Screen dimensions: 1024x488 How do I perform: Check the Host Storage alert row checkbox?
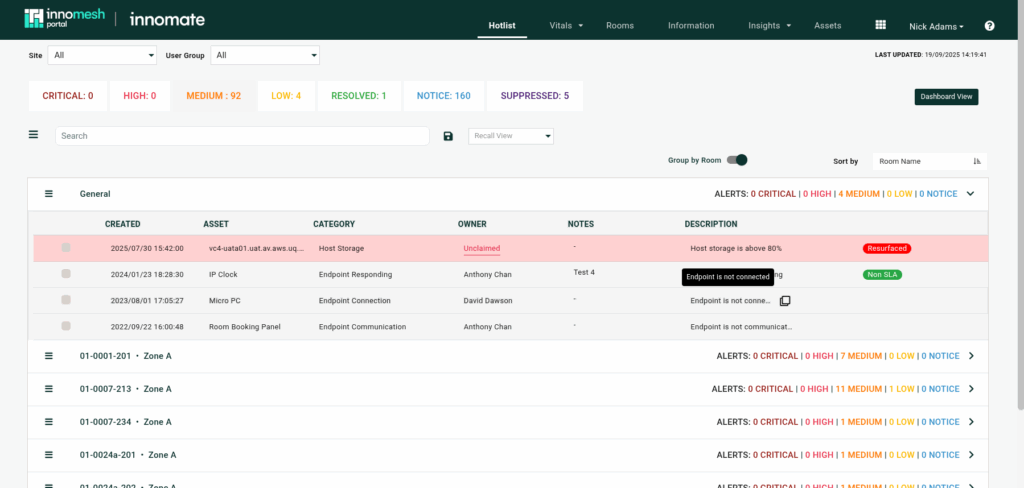point(66,248)
